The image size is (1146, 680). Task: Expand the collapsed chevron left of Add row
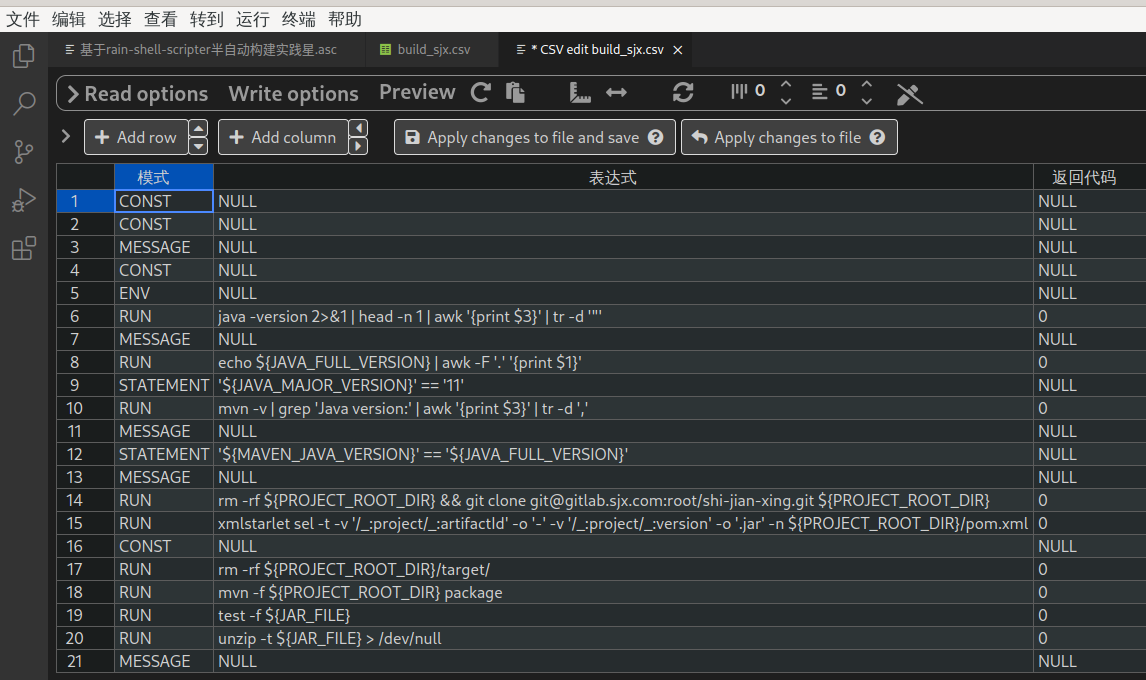click(66, 136)
